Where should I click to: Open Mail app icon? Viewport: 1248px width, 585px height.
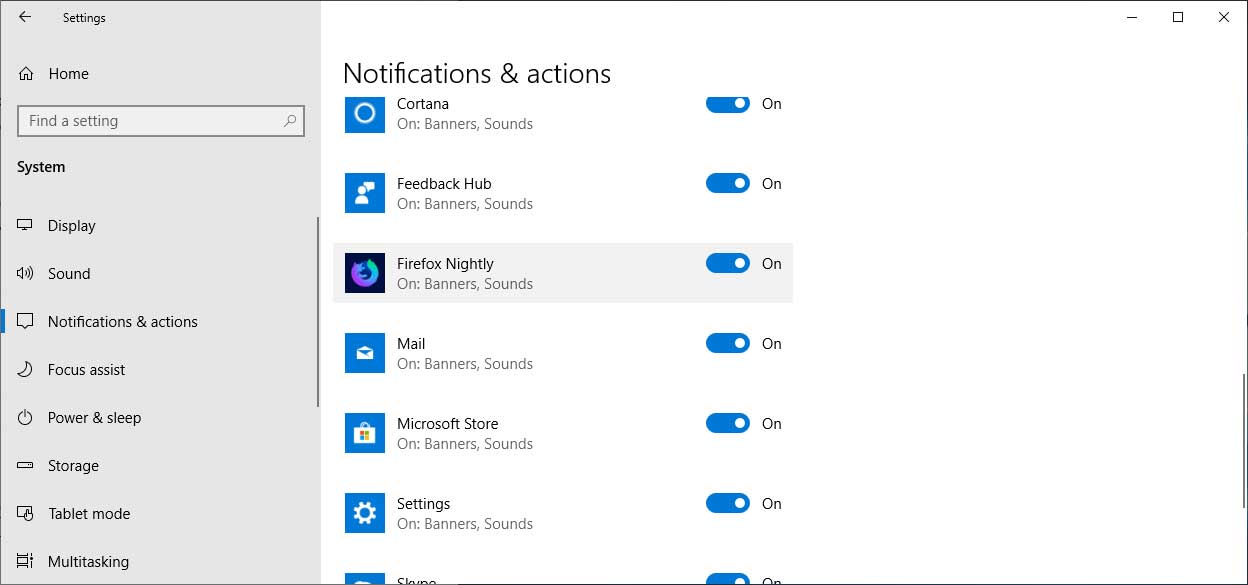[x=365, y=353]
